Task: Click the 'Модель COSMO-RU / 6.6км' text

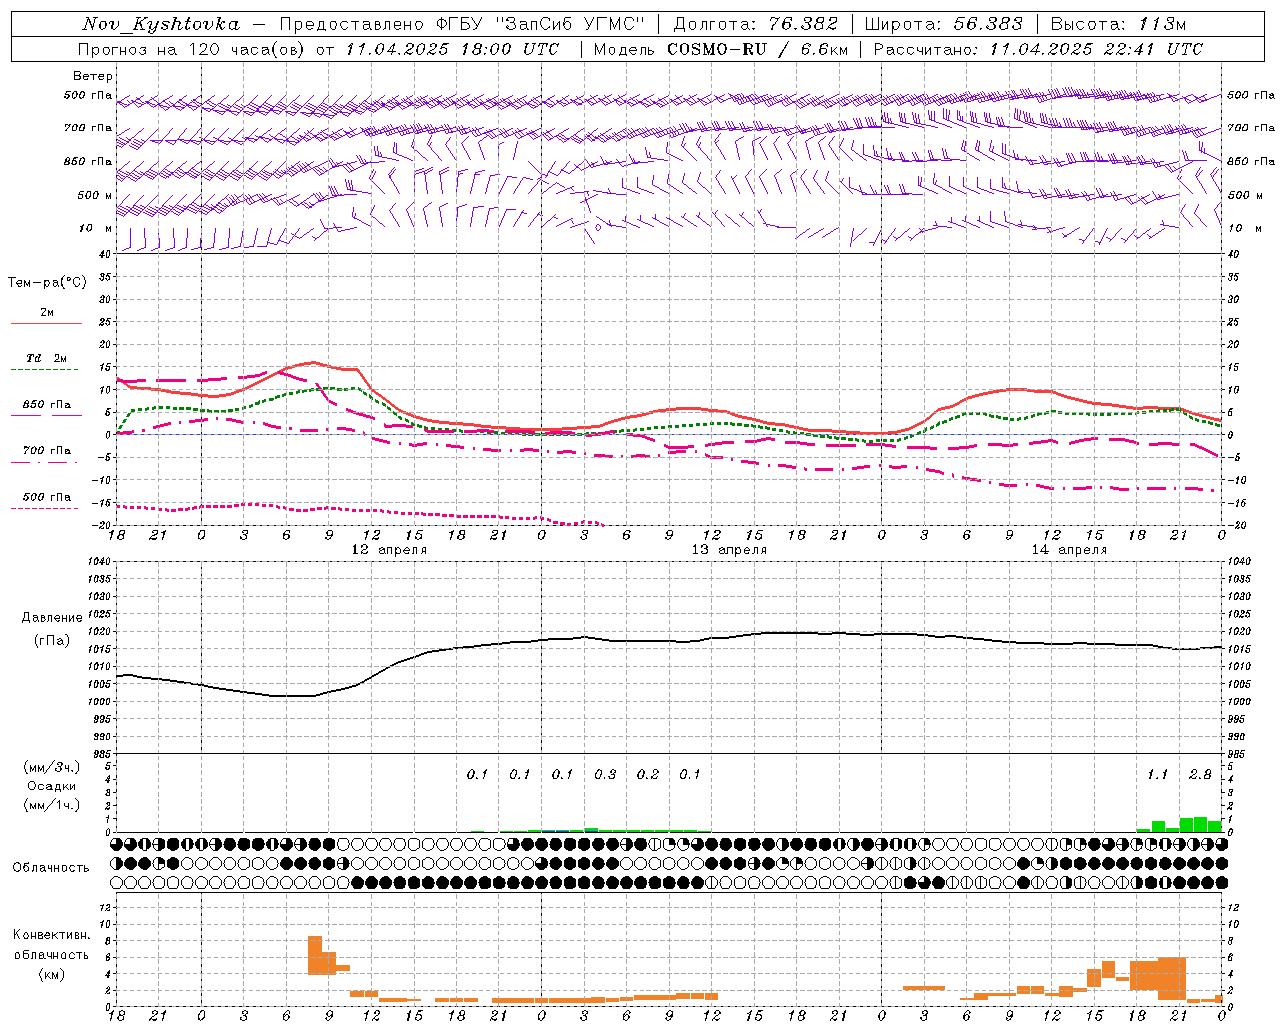Action: [x=721, y=49]
